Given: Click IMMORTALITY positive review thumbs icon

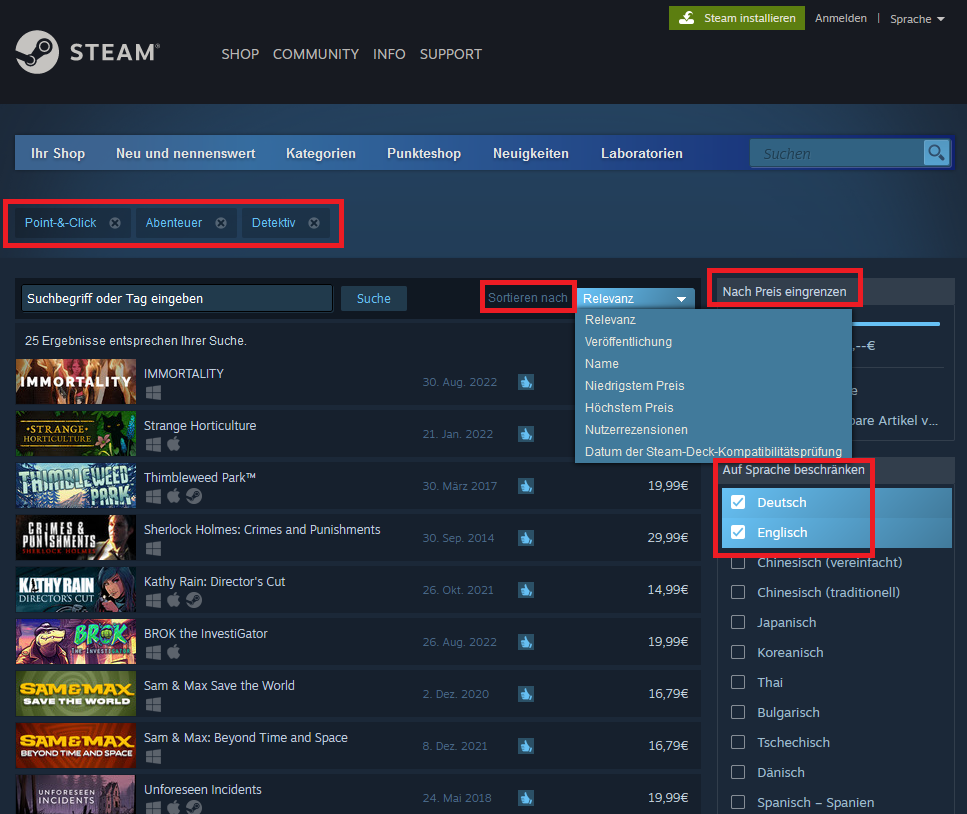Looking at the screenshot, I should (525, 382).
